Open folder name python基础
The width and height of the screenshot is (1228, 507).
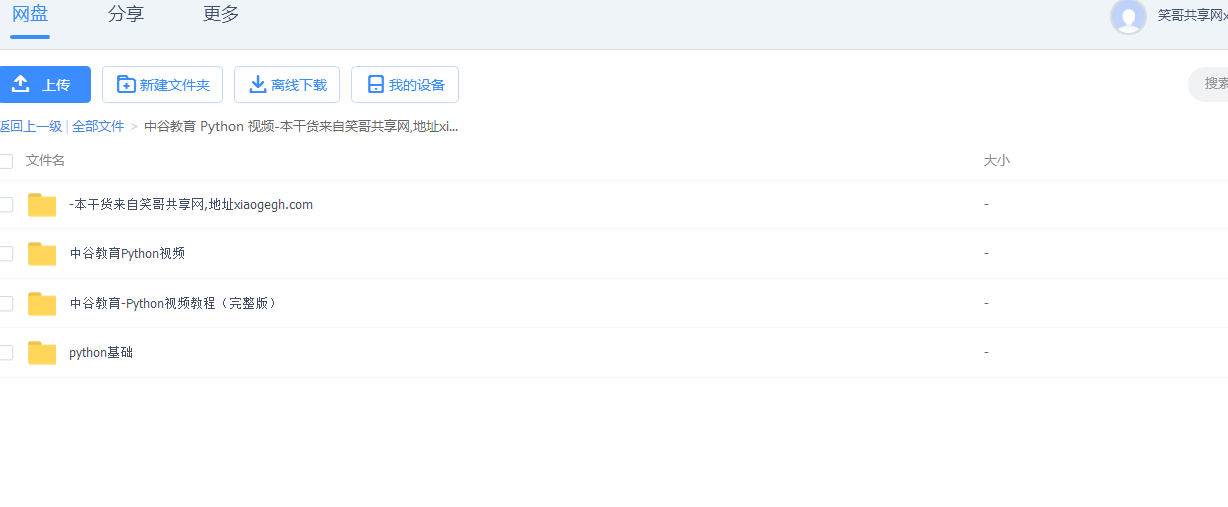(x=101, y=353)
